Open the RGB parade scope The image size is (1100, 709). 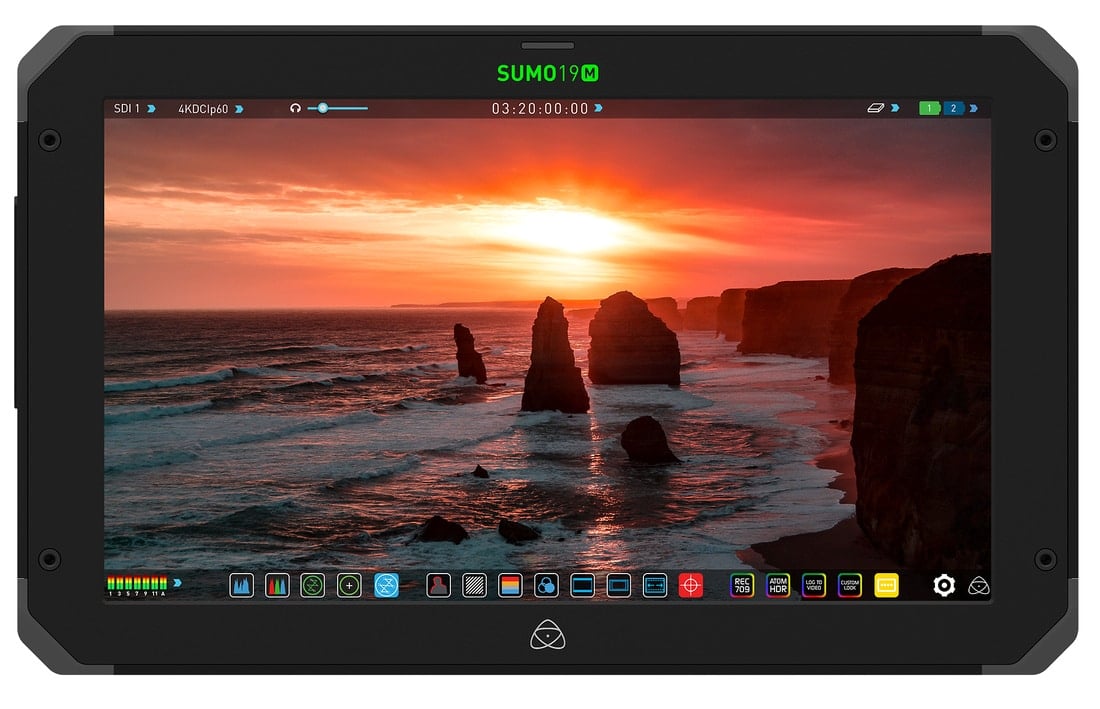(x=277, y=585)
